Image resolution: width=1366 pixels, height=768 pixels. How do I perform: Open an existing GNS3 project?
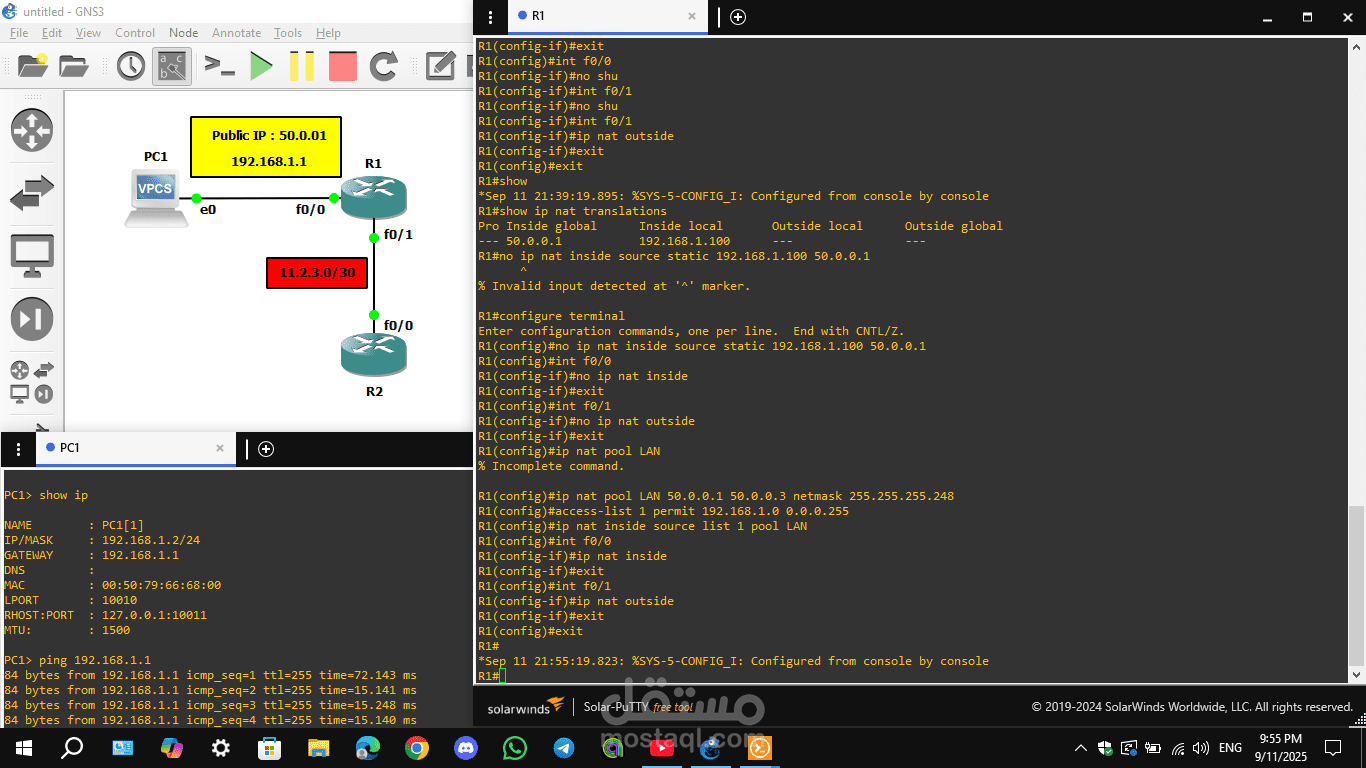74,66
